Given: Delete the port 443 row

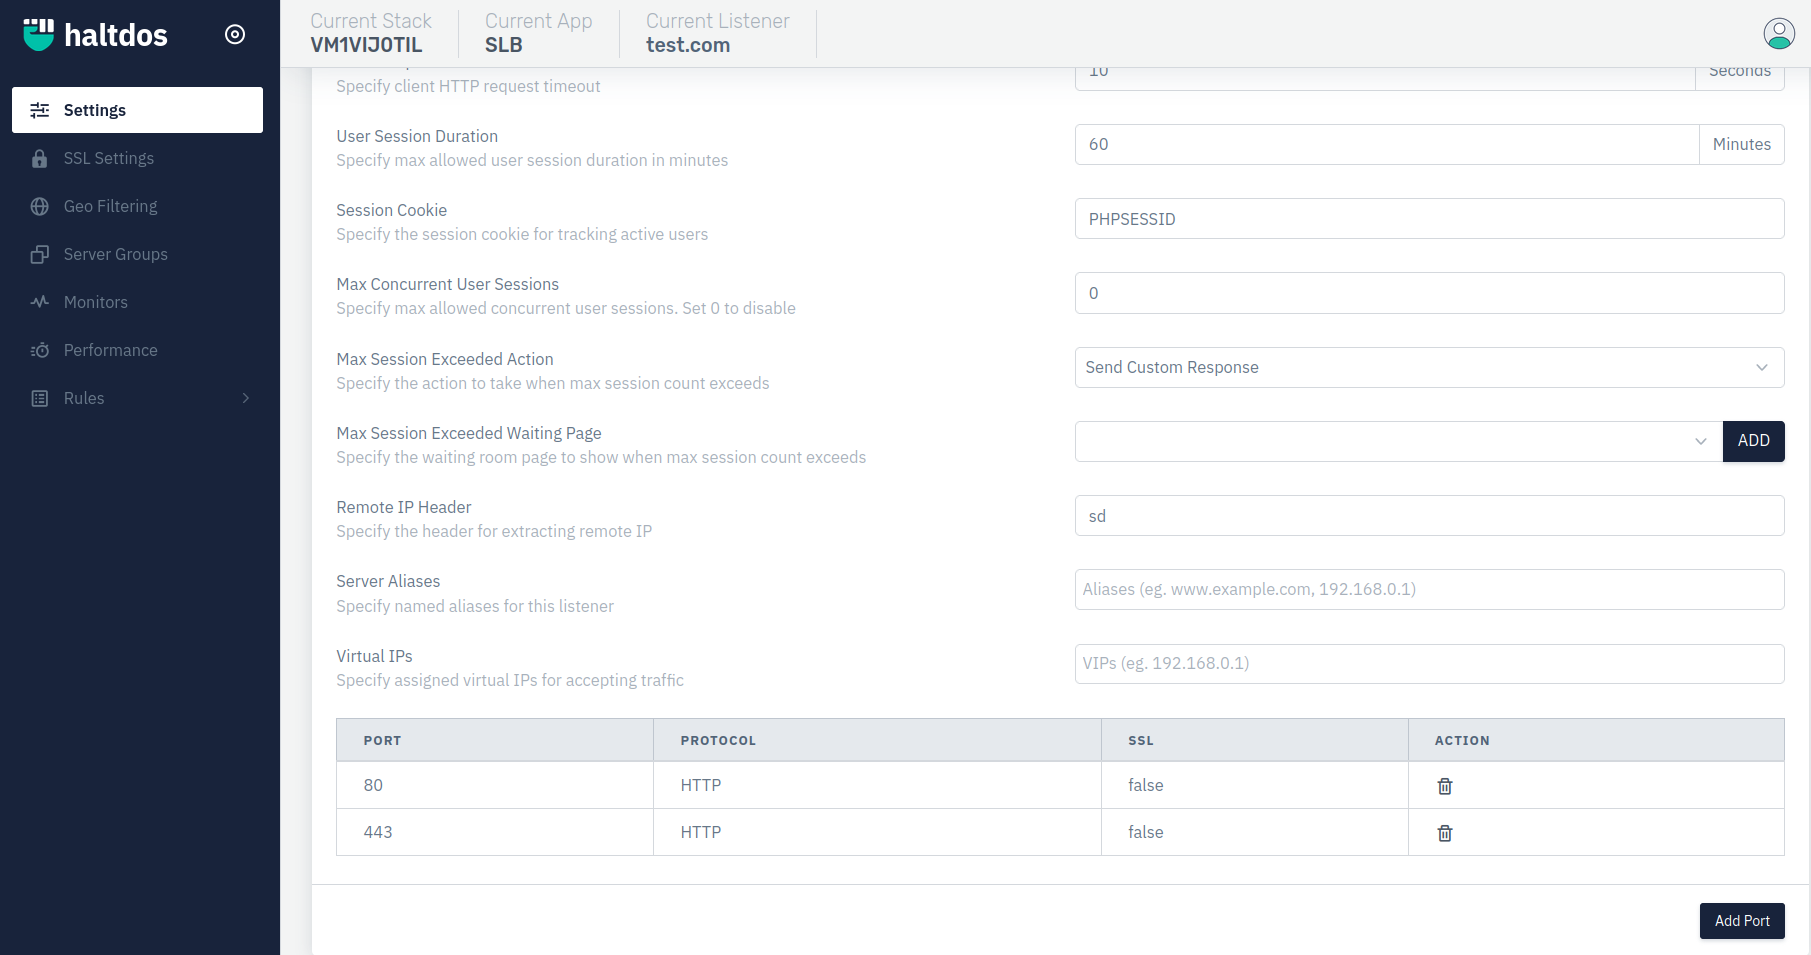Looking at the screenshot, I should [x=1444, y=833].
